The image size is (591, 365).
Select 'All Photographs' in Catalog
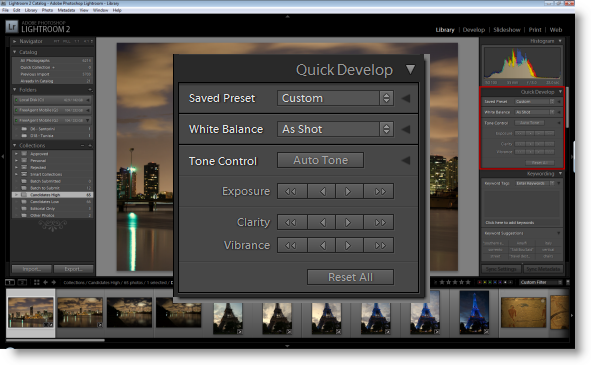point(52,60)
